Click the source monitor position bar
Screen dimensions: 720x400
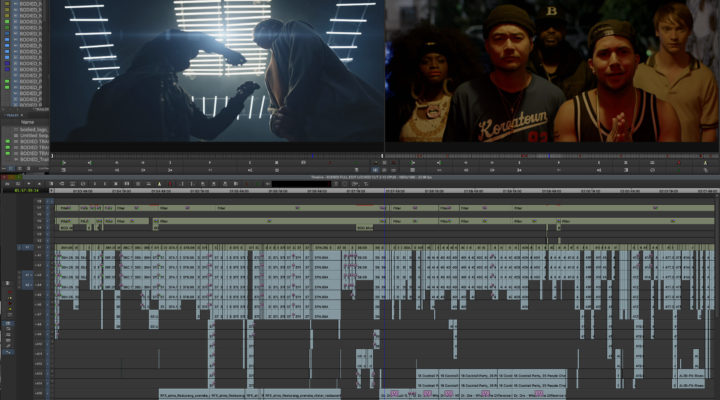pos(217,156)
